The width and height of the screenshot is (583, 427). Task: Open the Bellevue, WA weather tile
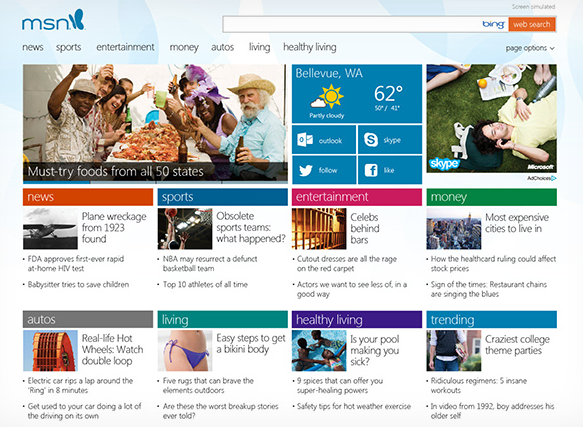pyautogui.click(x=357, y=94)
